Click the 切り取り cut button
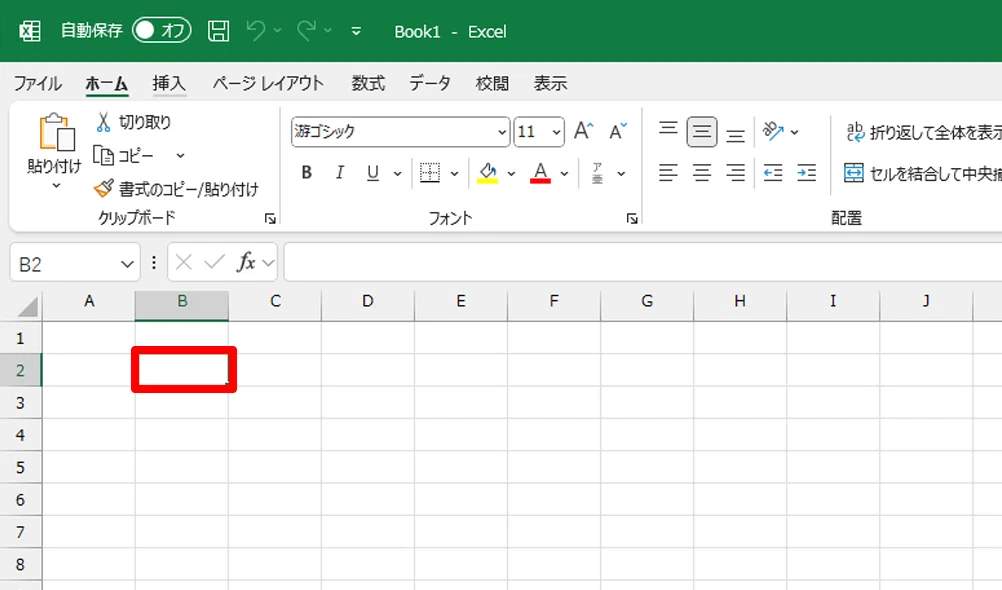The image size is (1002, 590). point(134,122)
